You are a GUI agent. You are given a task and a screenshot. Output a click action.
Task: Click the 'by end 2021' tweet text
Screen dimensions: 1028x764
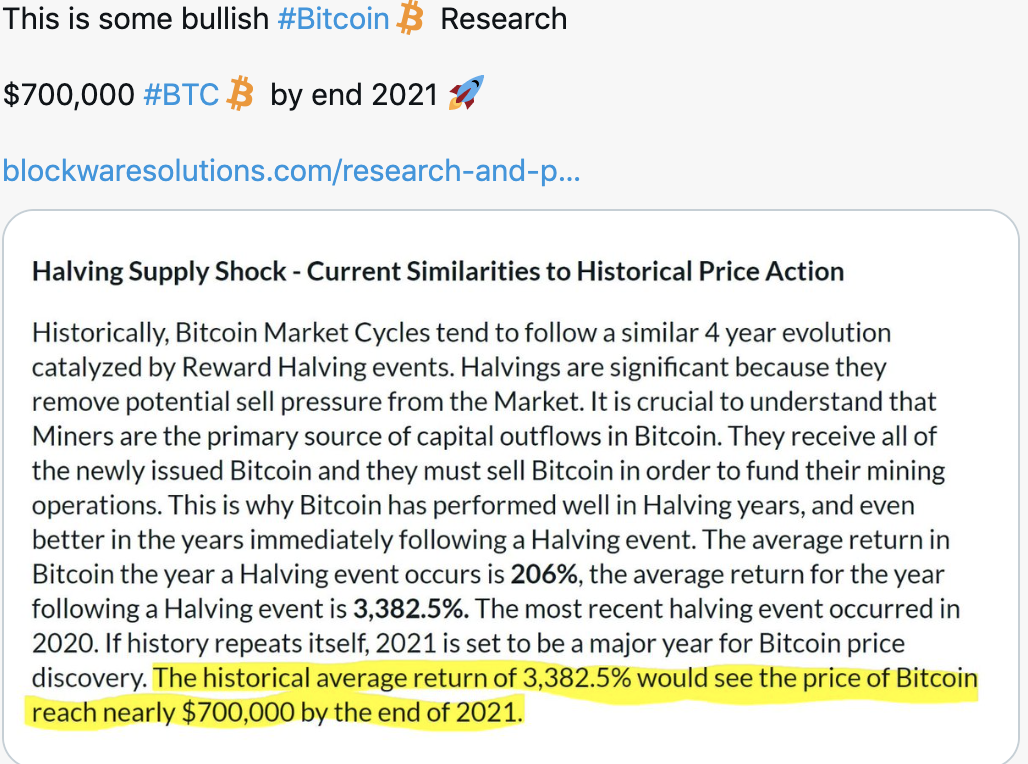[354, 94]
